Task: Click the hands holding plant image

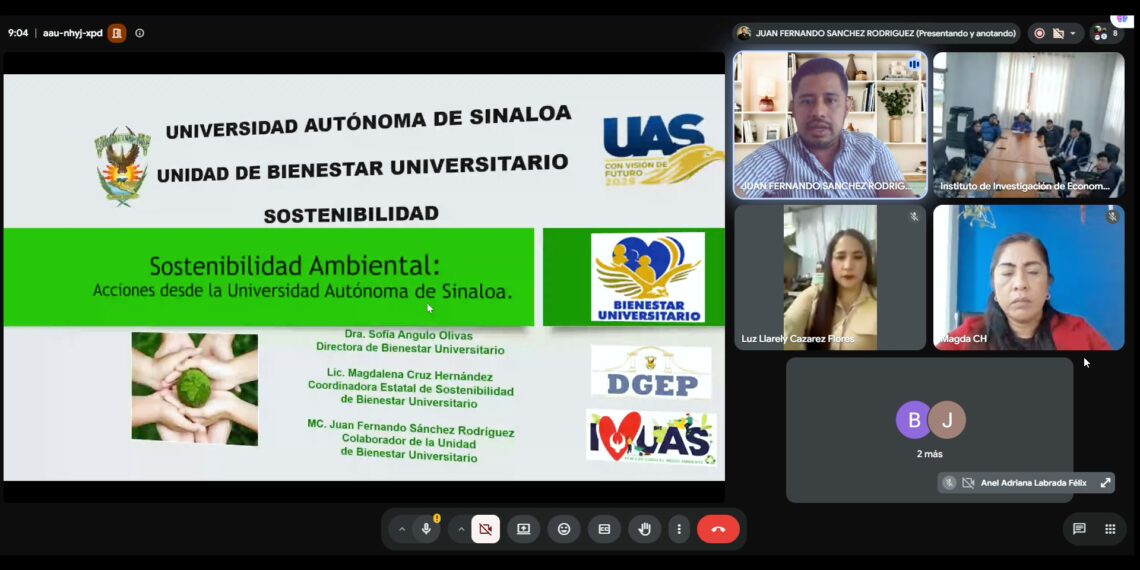Action: pyautogui.click(x=195, y=388)
